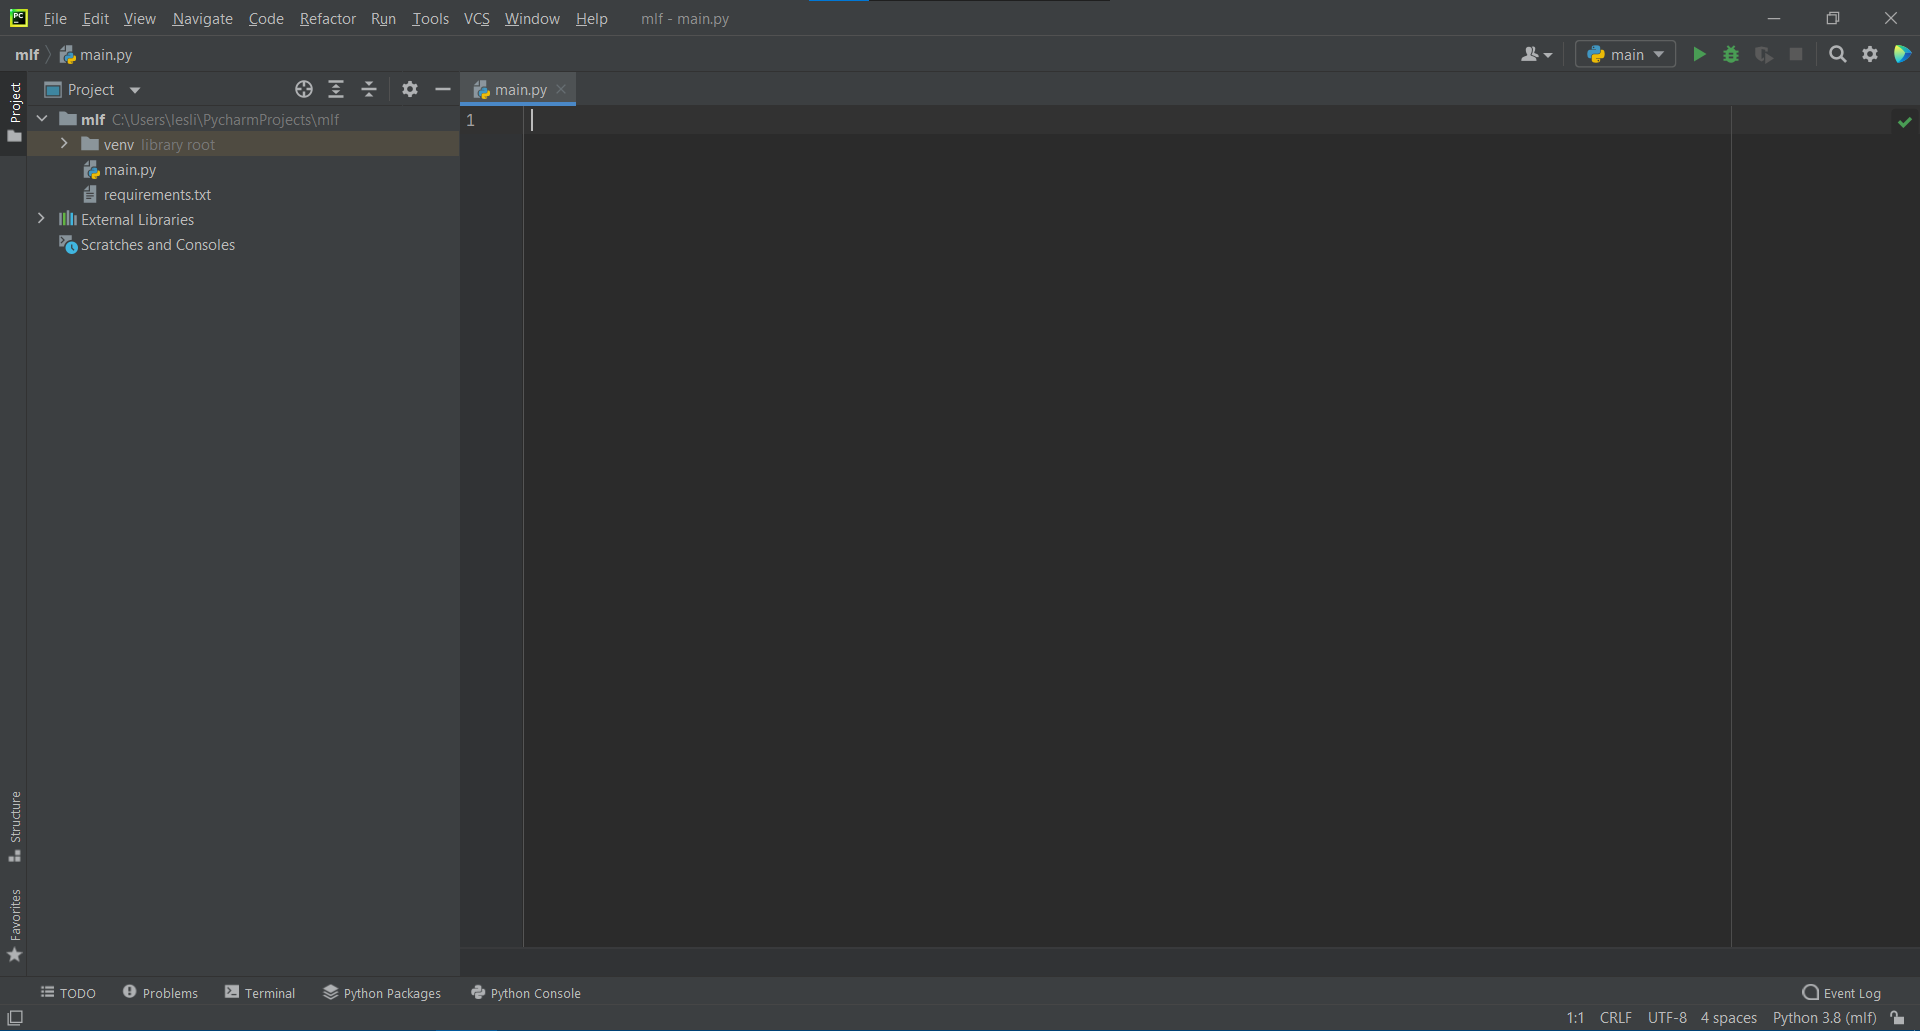Toggle the Favorites side tool window
Image resolution: width=1920 pixels, height=1031 pixels.
14,926
